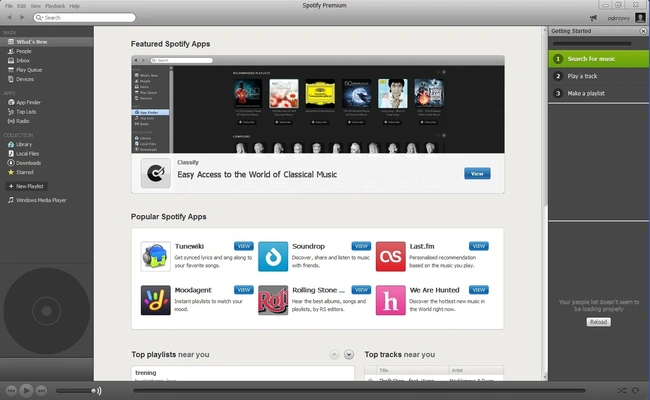Show previous top playlists with up arrow
This screenshot has width=650, height=400.
tap(335, 354)
